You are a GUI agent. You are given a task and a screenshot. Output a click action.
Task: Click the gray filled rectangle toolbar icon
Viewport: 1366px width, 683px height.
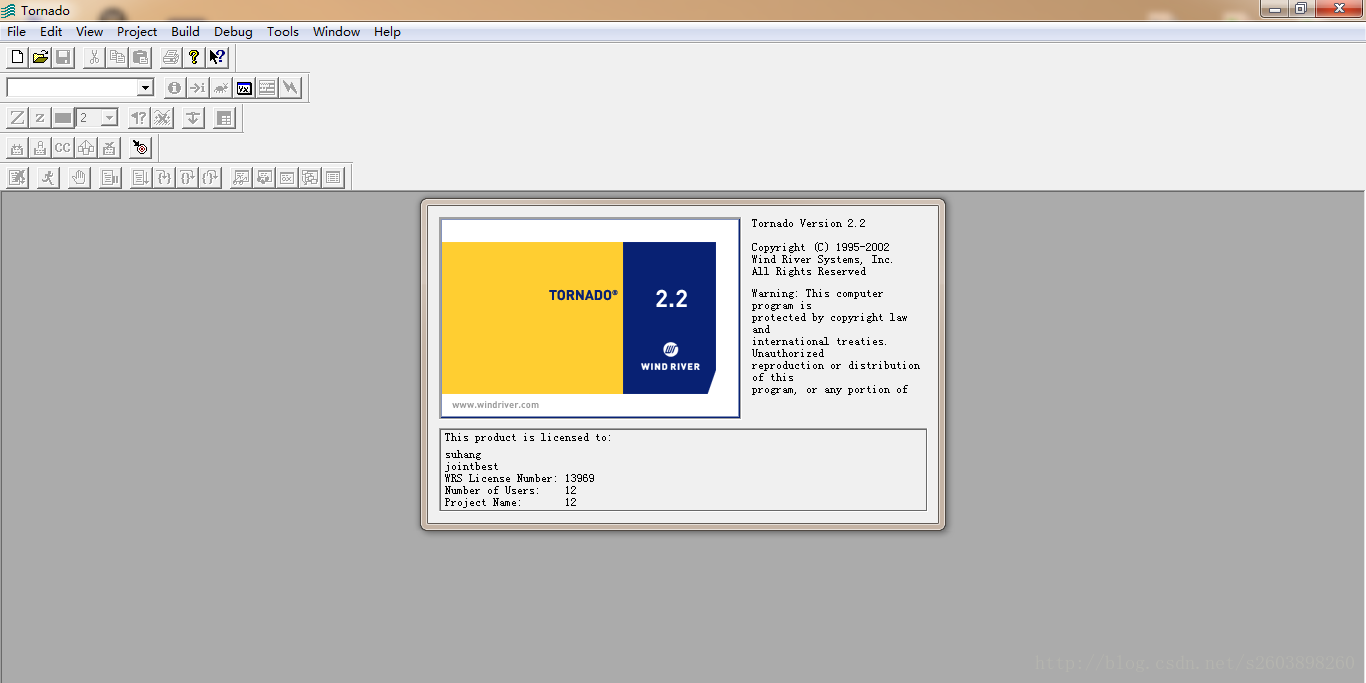point(63,118)
